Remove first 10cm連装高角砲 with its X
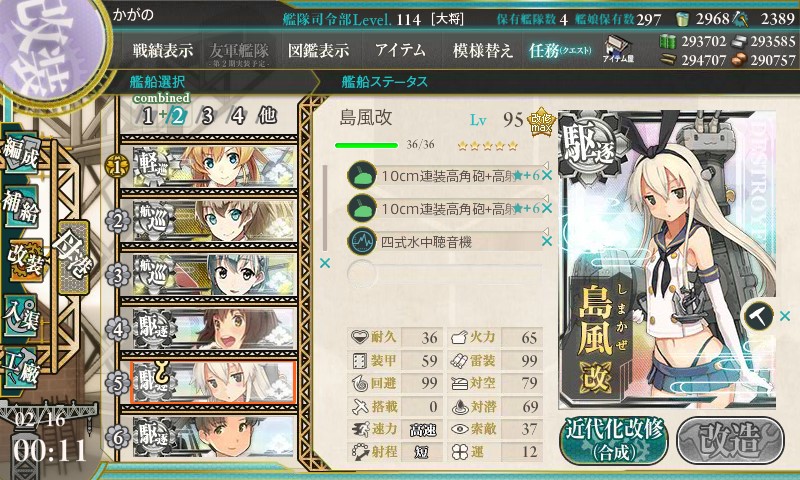800x480 pixels. pos(546,176)
